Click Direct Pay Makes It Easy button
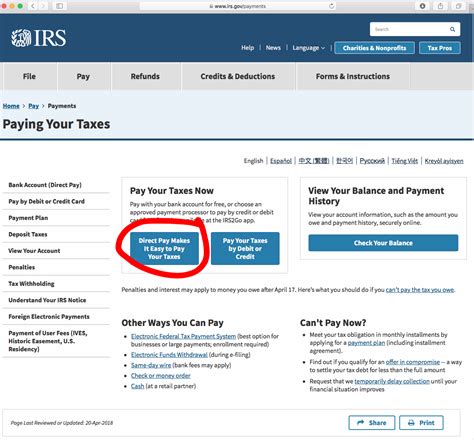474x440 pixels. click(164, 249)
